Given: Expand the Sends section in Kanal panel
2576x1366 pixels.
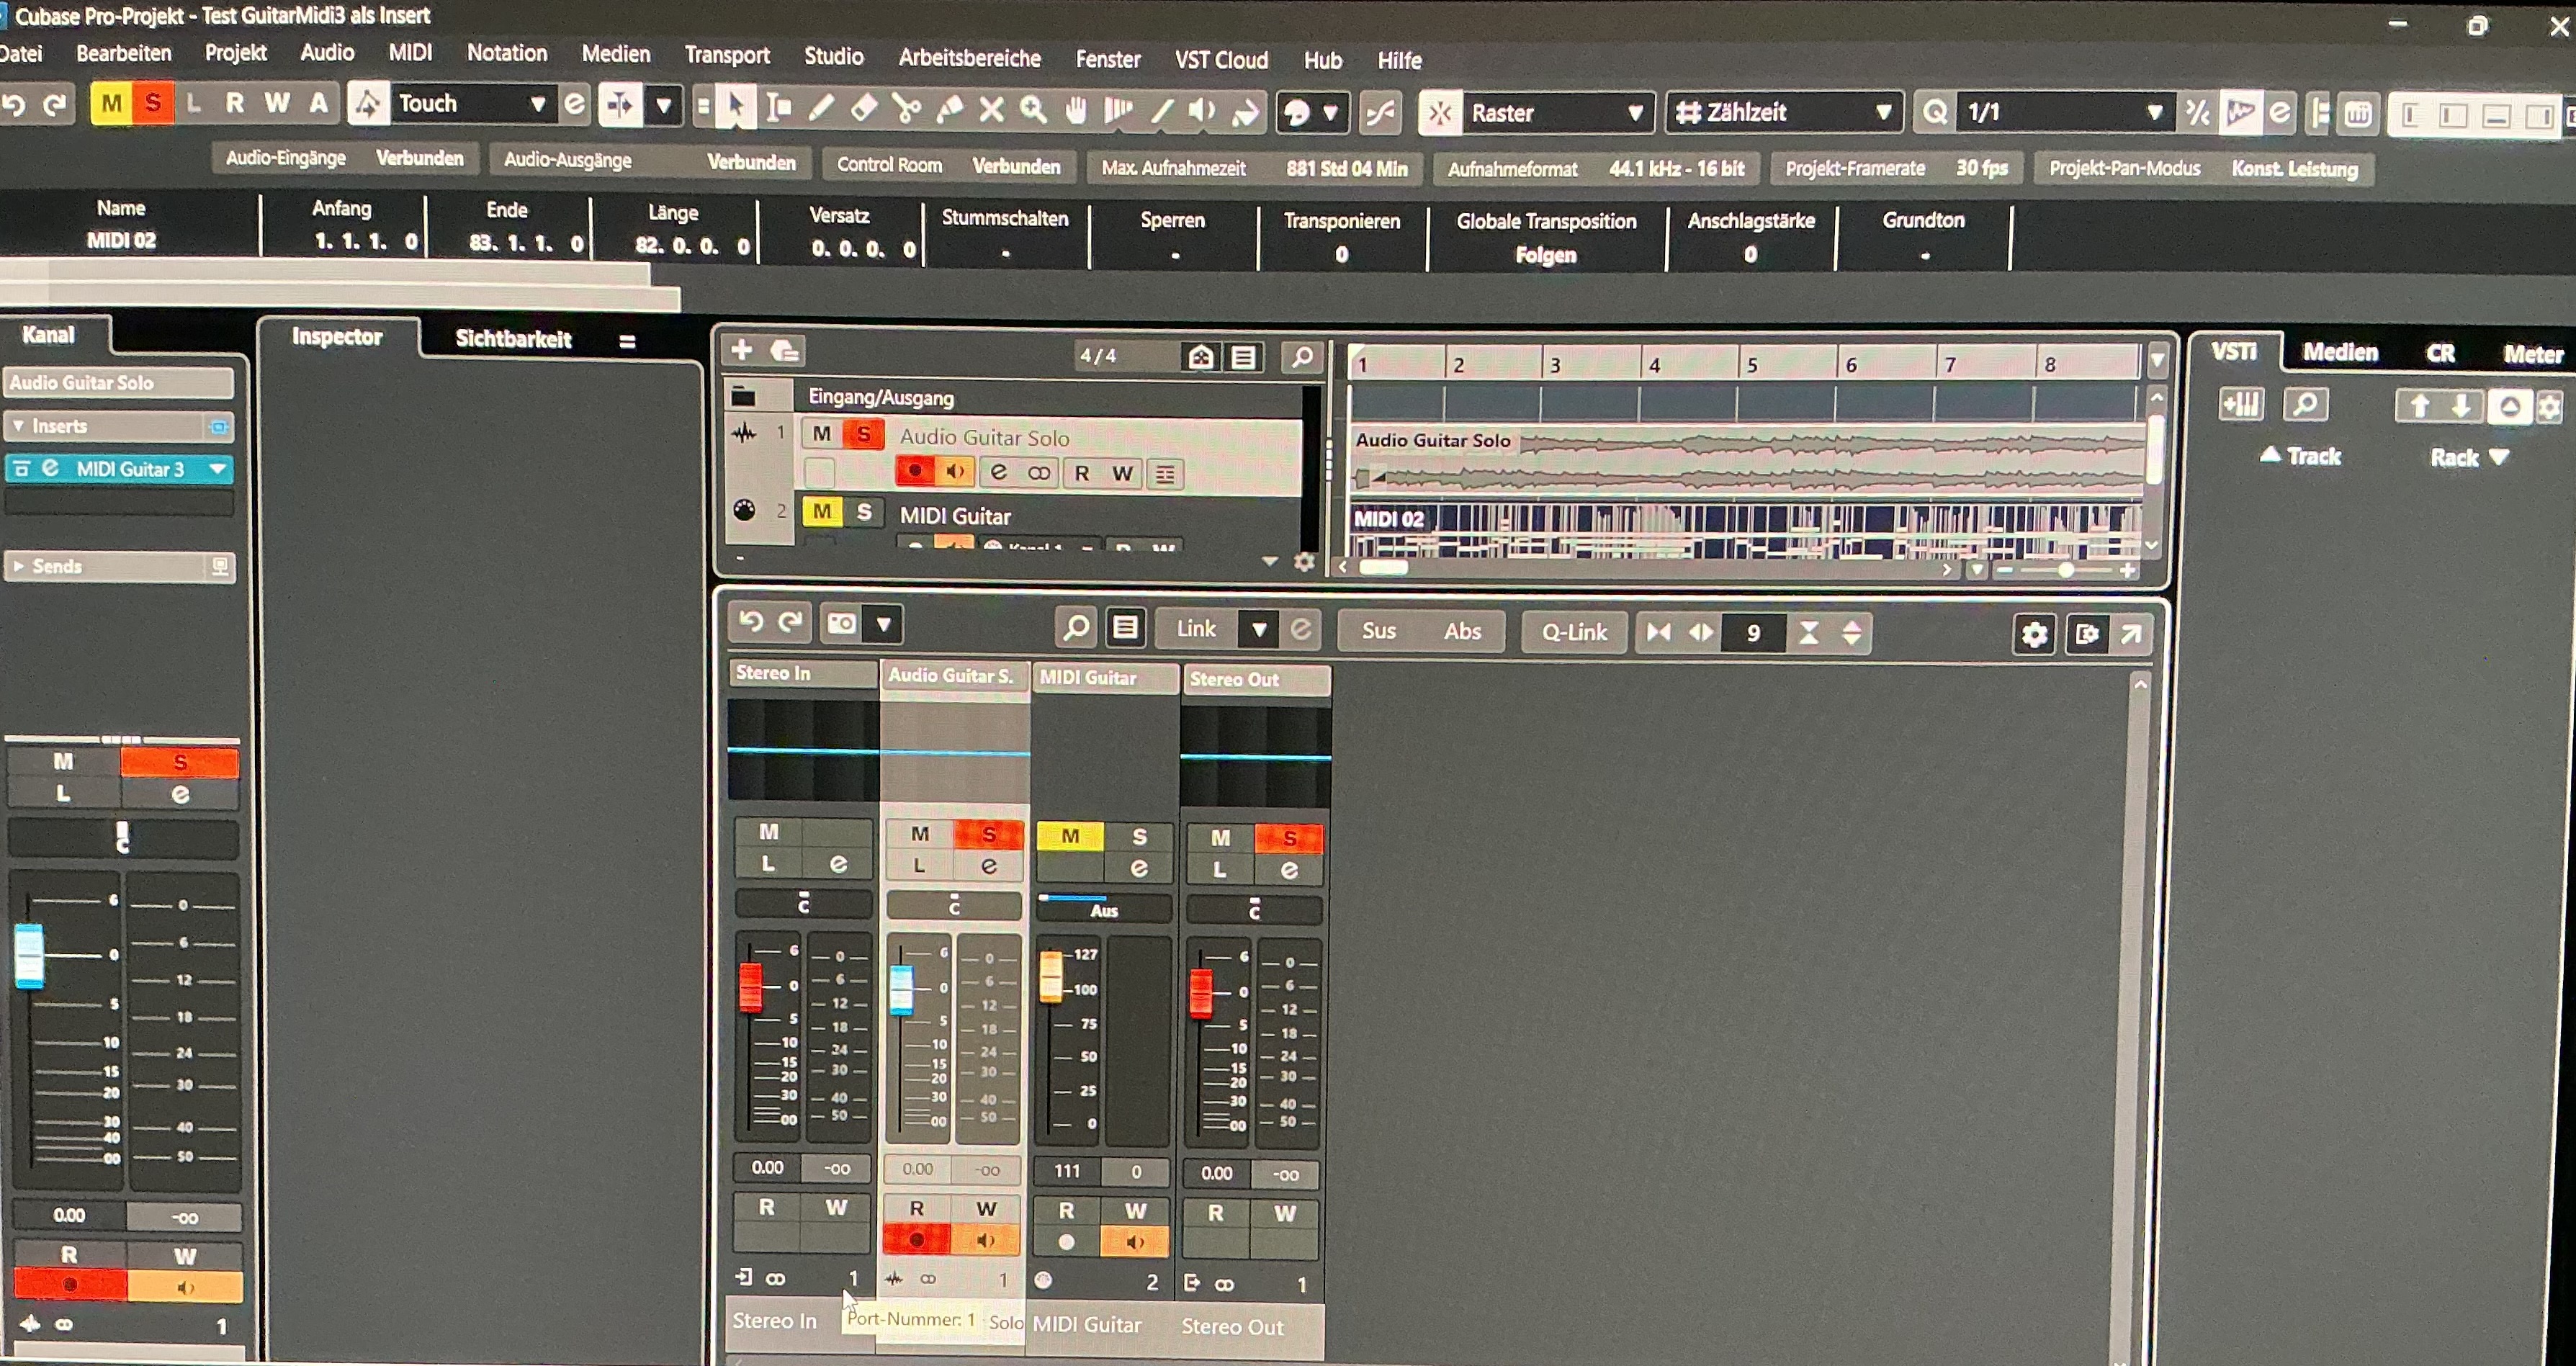Looking at the screenshot, I should 19,566.
